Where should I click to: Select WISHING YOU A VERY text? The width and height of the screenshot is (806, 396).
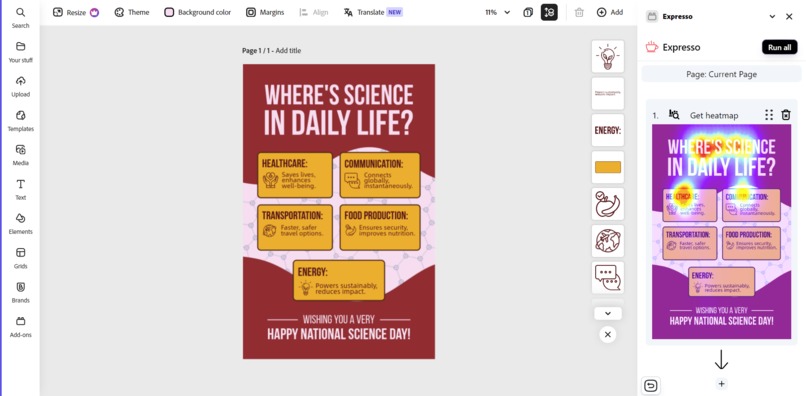tap(338, 319)
